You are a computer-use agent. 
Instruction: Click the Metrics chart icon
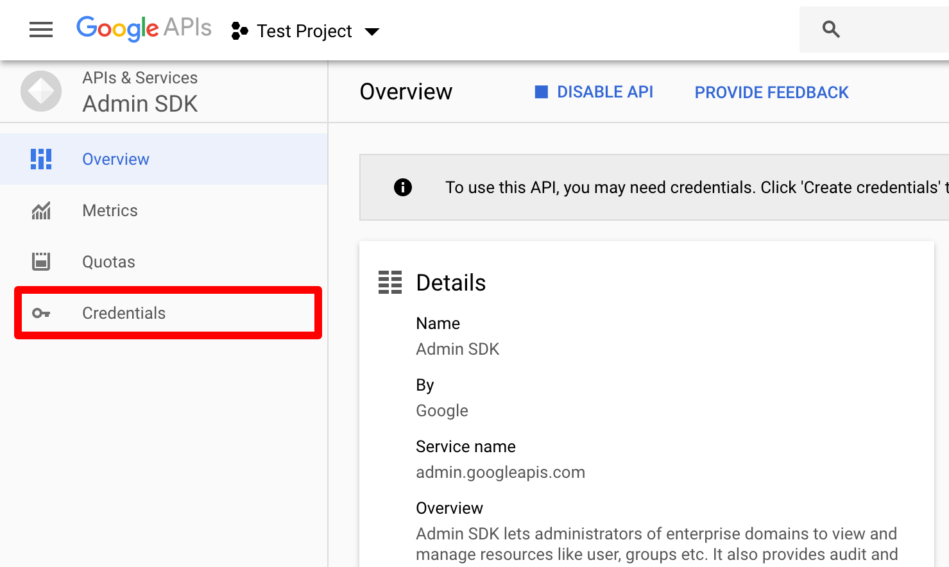(x=41, y=211)
